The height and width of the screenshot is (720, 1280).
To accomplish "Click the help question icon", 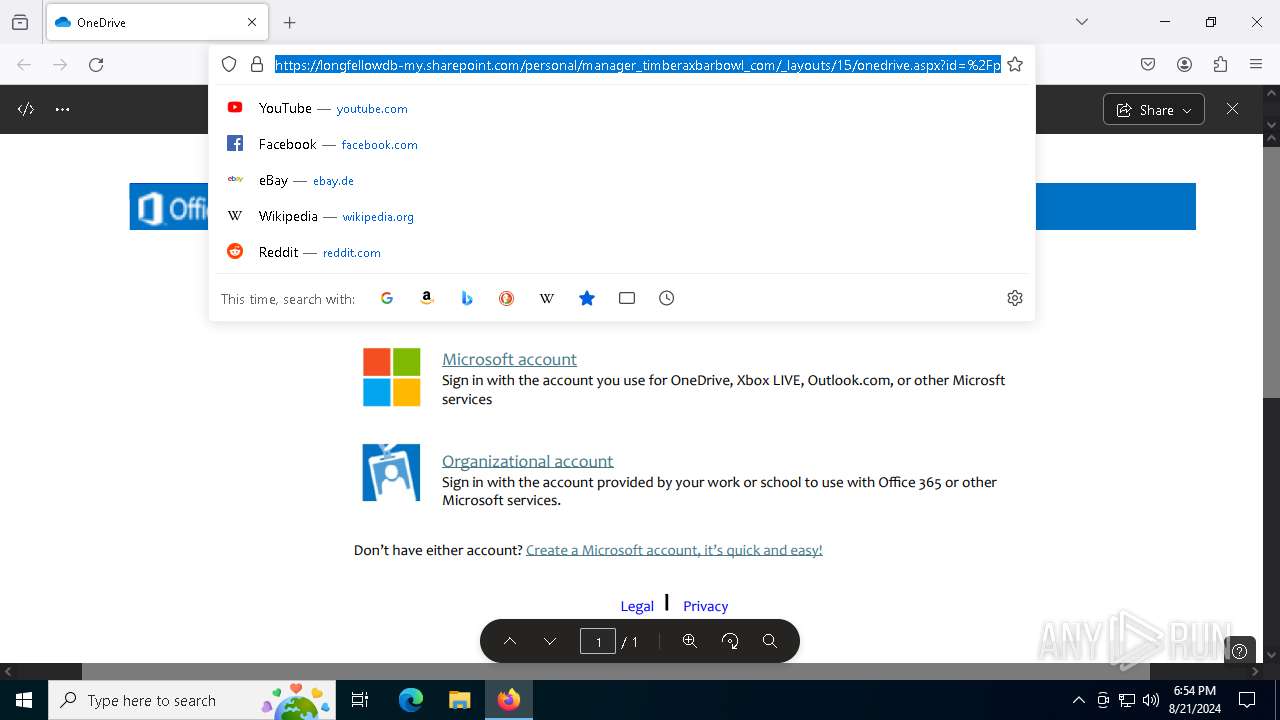I will (x=1240, y=652).
